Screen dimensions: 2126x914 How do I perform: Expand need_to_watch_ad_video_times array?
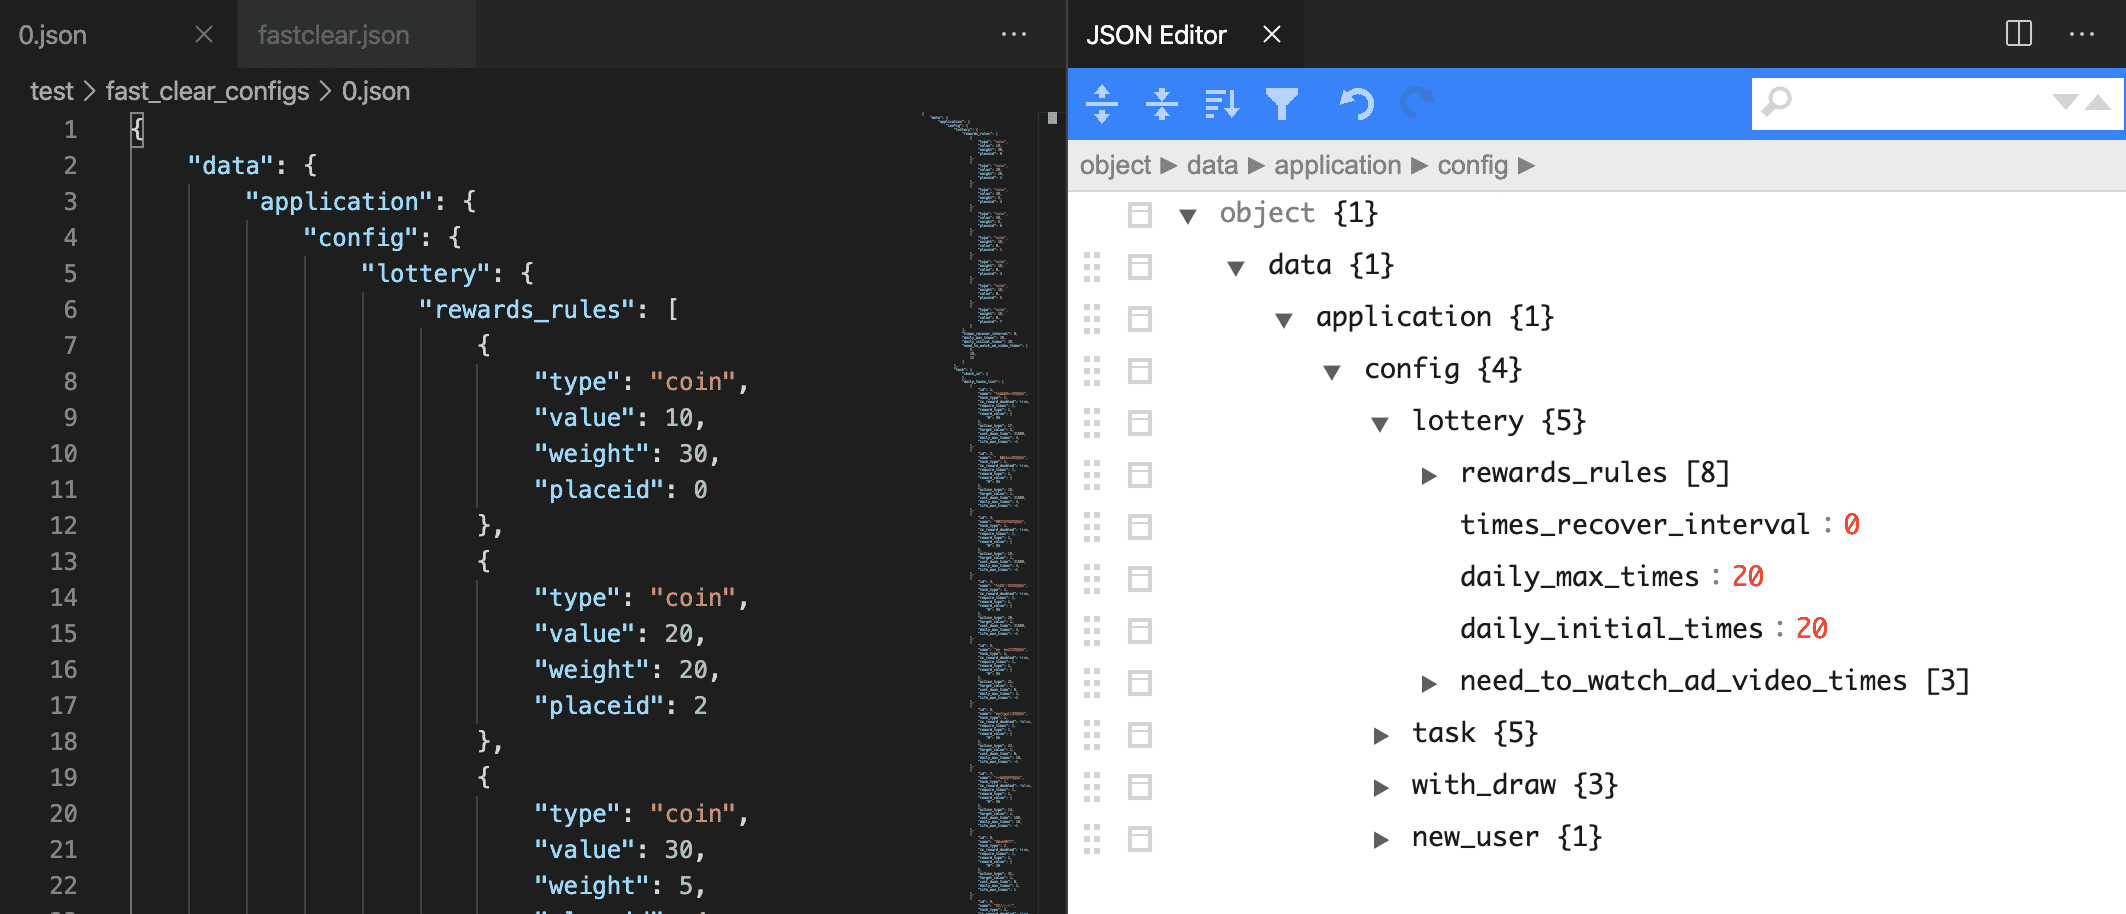[1429, 684]
